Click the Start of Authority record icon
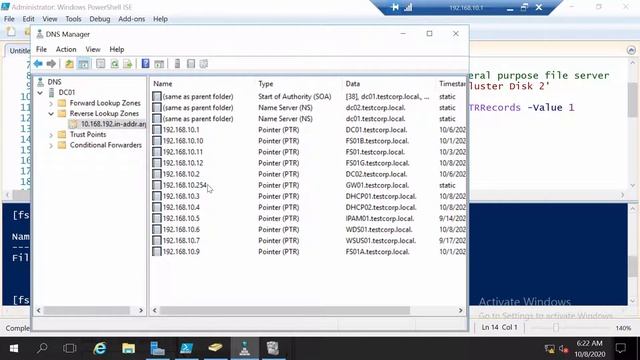The image size is (640, 360). click(x=157, y=97)
